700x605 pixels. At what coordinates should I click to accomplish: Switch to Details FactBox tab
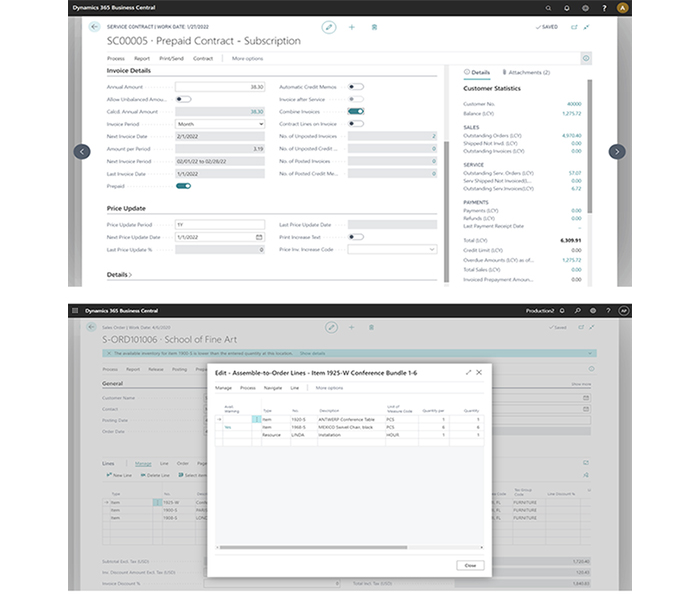click(x=477, y=72)
